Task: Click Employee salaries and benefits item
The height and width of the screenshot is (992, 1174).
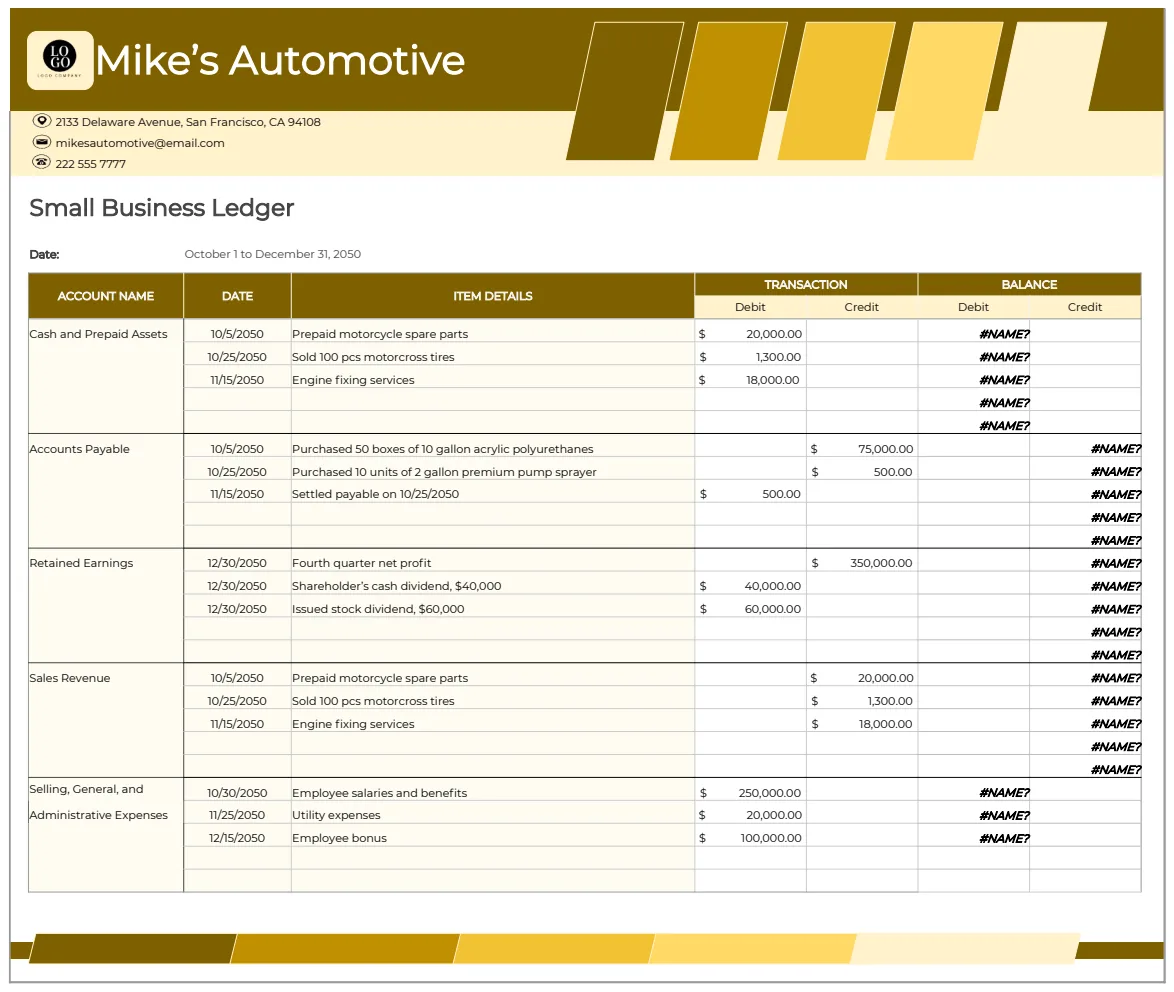Action: pos(380,793)
